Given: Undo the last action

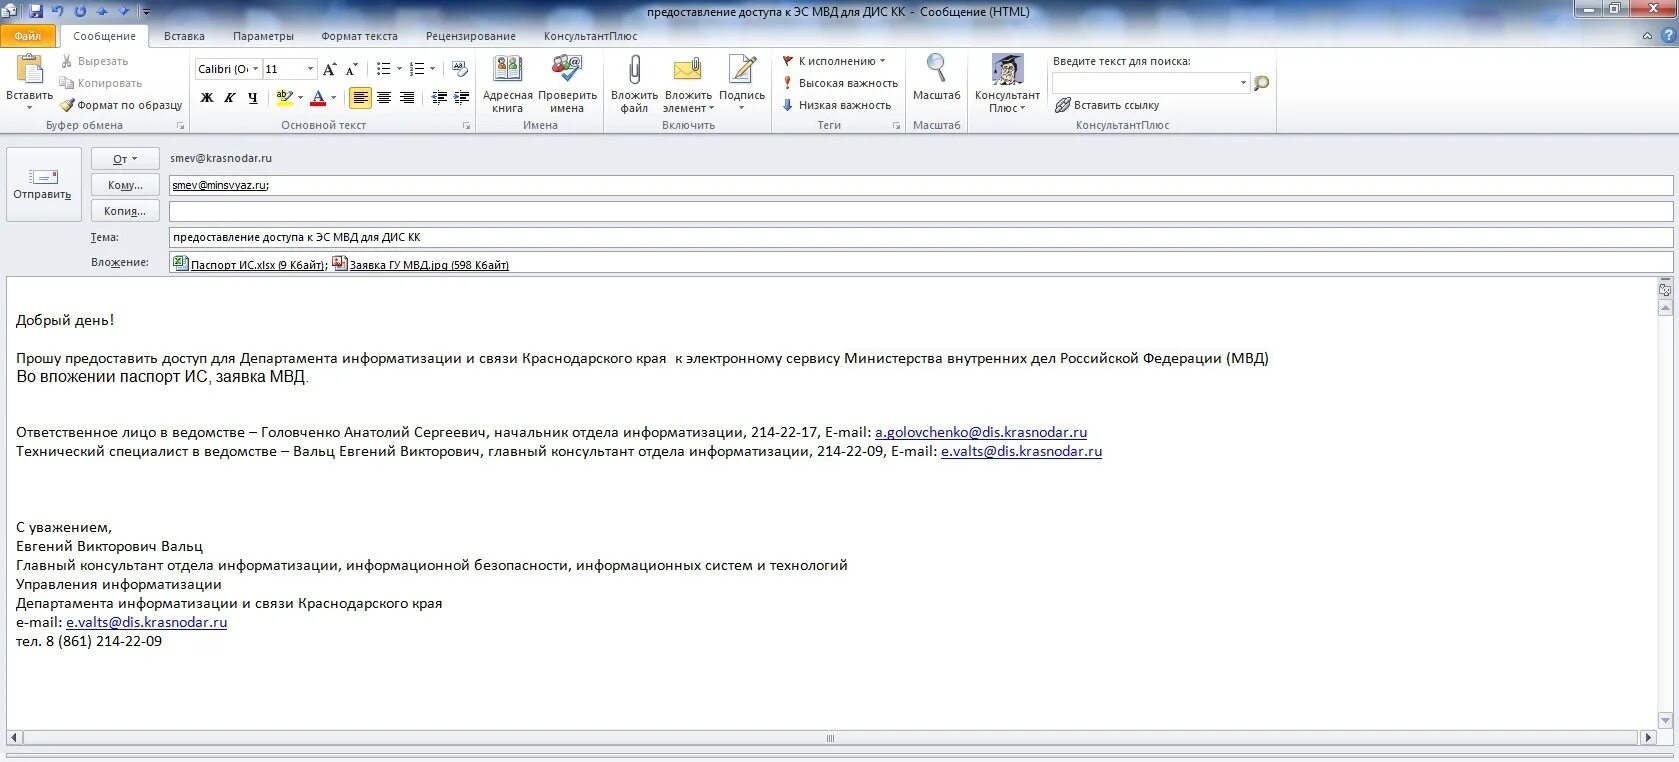Looking at the screenshot, I should (x=57, y=11).
